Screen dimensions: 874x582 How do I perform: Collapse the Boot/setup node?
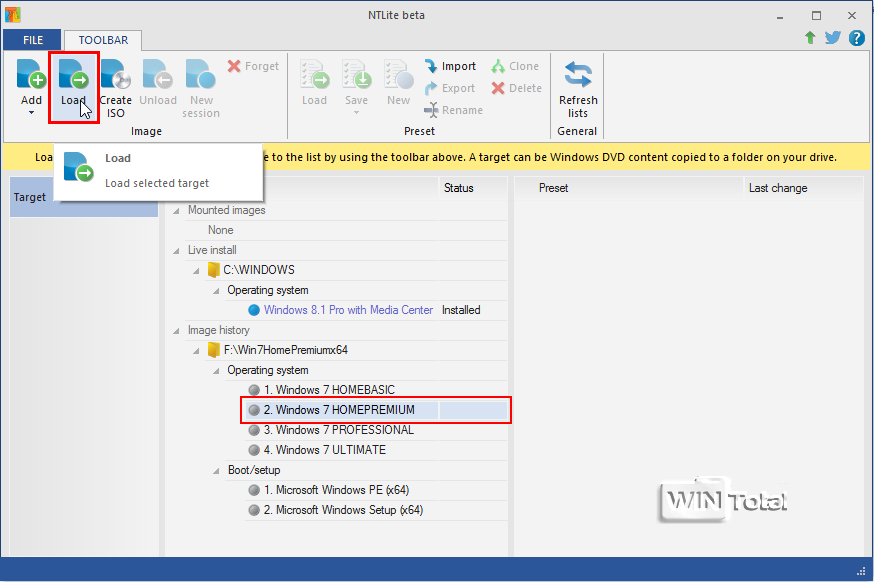coord(216,471)
